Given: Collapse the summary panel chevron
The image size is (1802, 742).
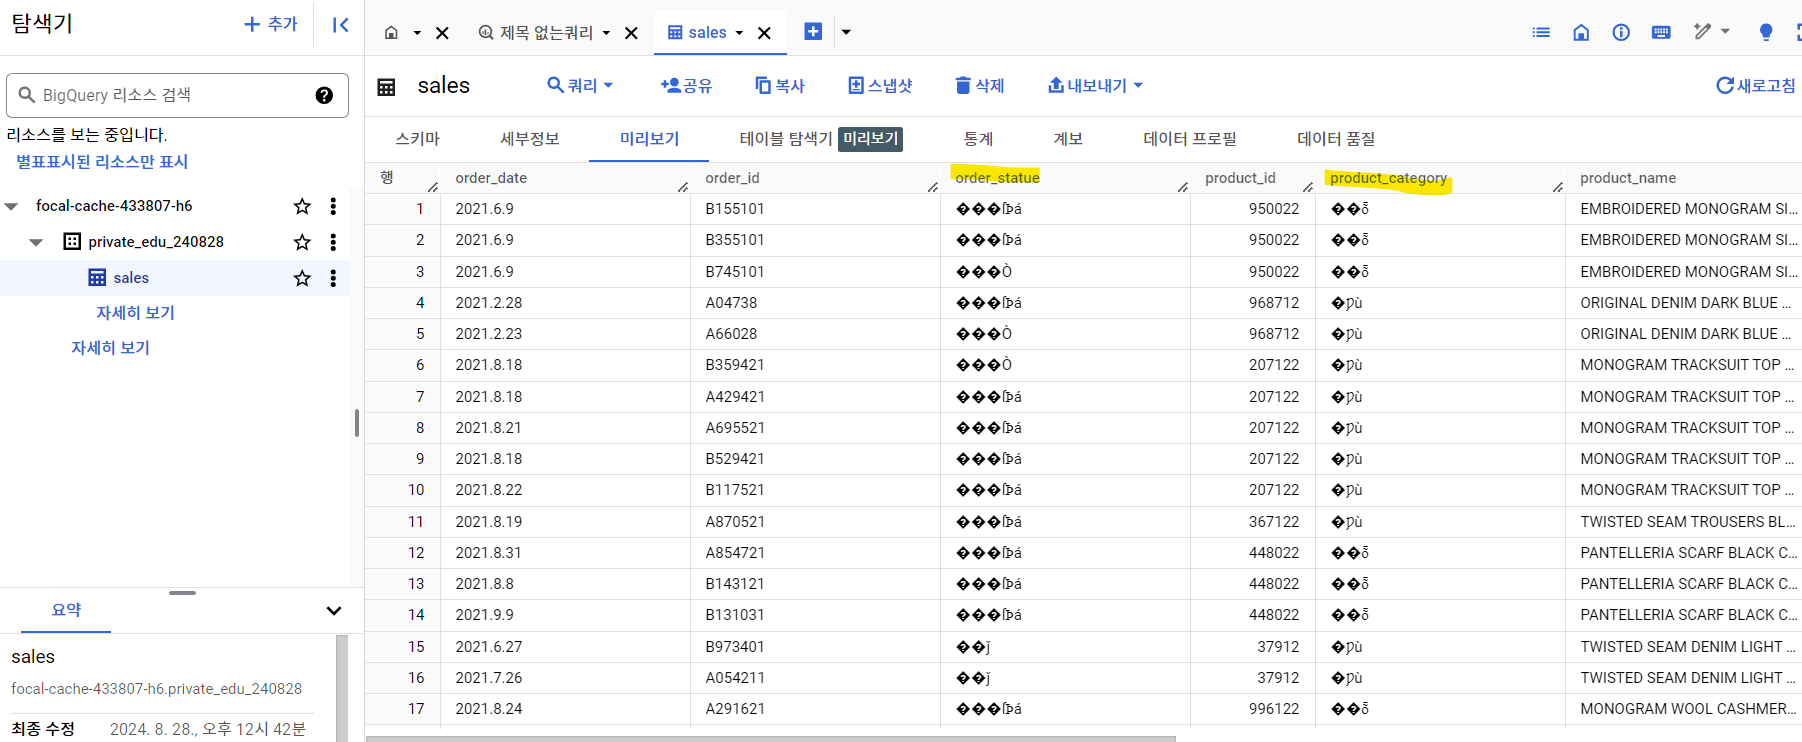Looking at the screenshot, I should coord(334,611).
